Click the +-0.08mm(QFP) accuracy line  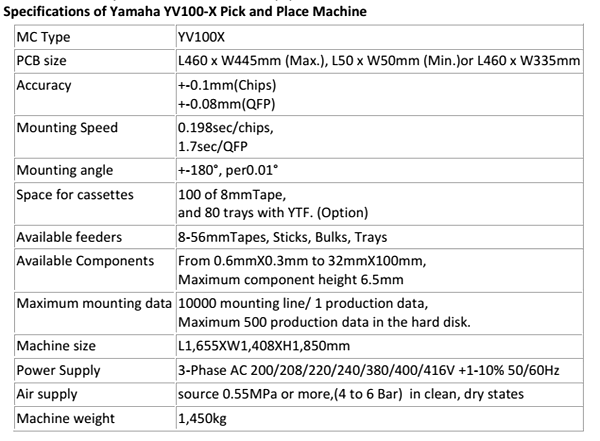click(224, 103)
